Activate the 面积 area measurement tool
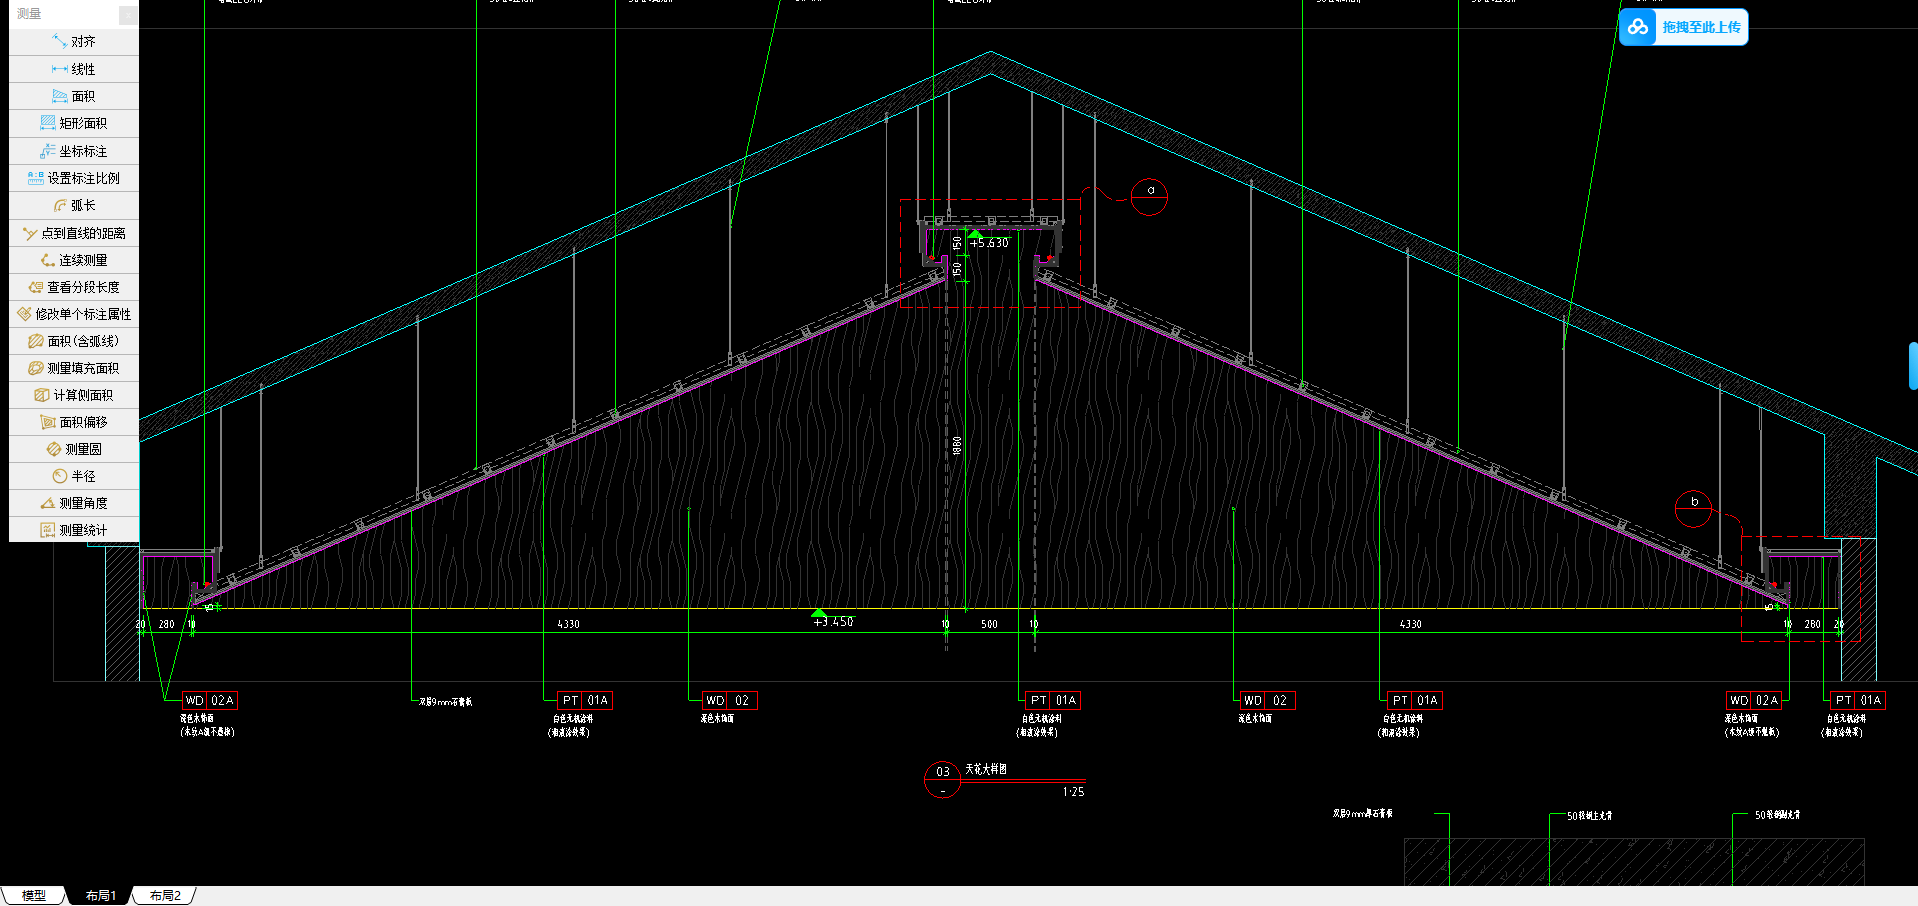 (74, 96)
